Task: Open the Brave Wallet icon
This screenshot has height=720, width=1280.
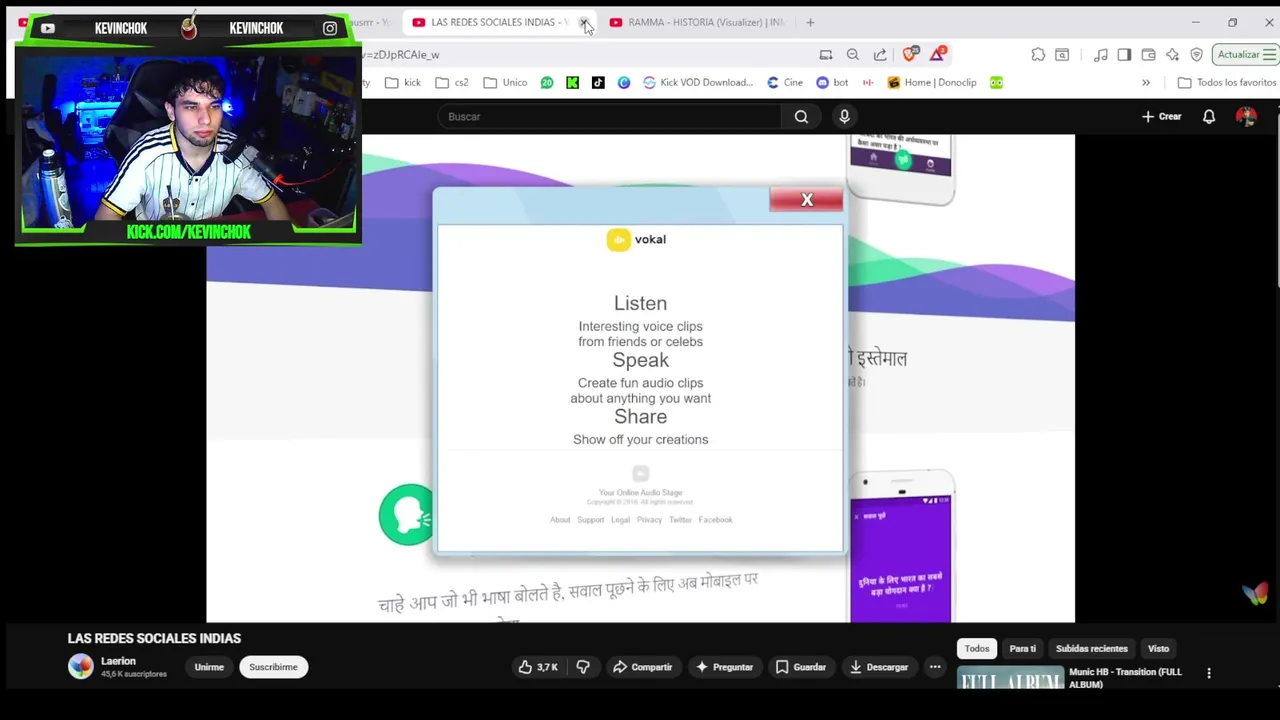Action: point(1148,55)
